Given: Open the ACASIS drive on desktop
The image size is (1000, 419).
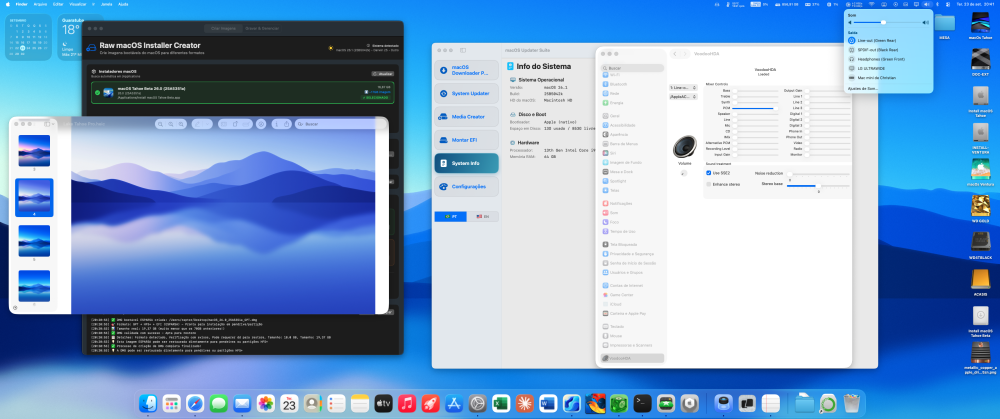Looking at the screenshot, I should tap(980, 279).
